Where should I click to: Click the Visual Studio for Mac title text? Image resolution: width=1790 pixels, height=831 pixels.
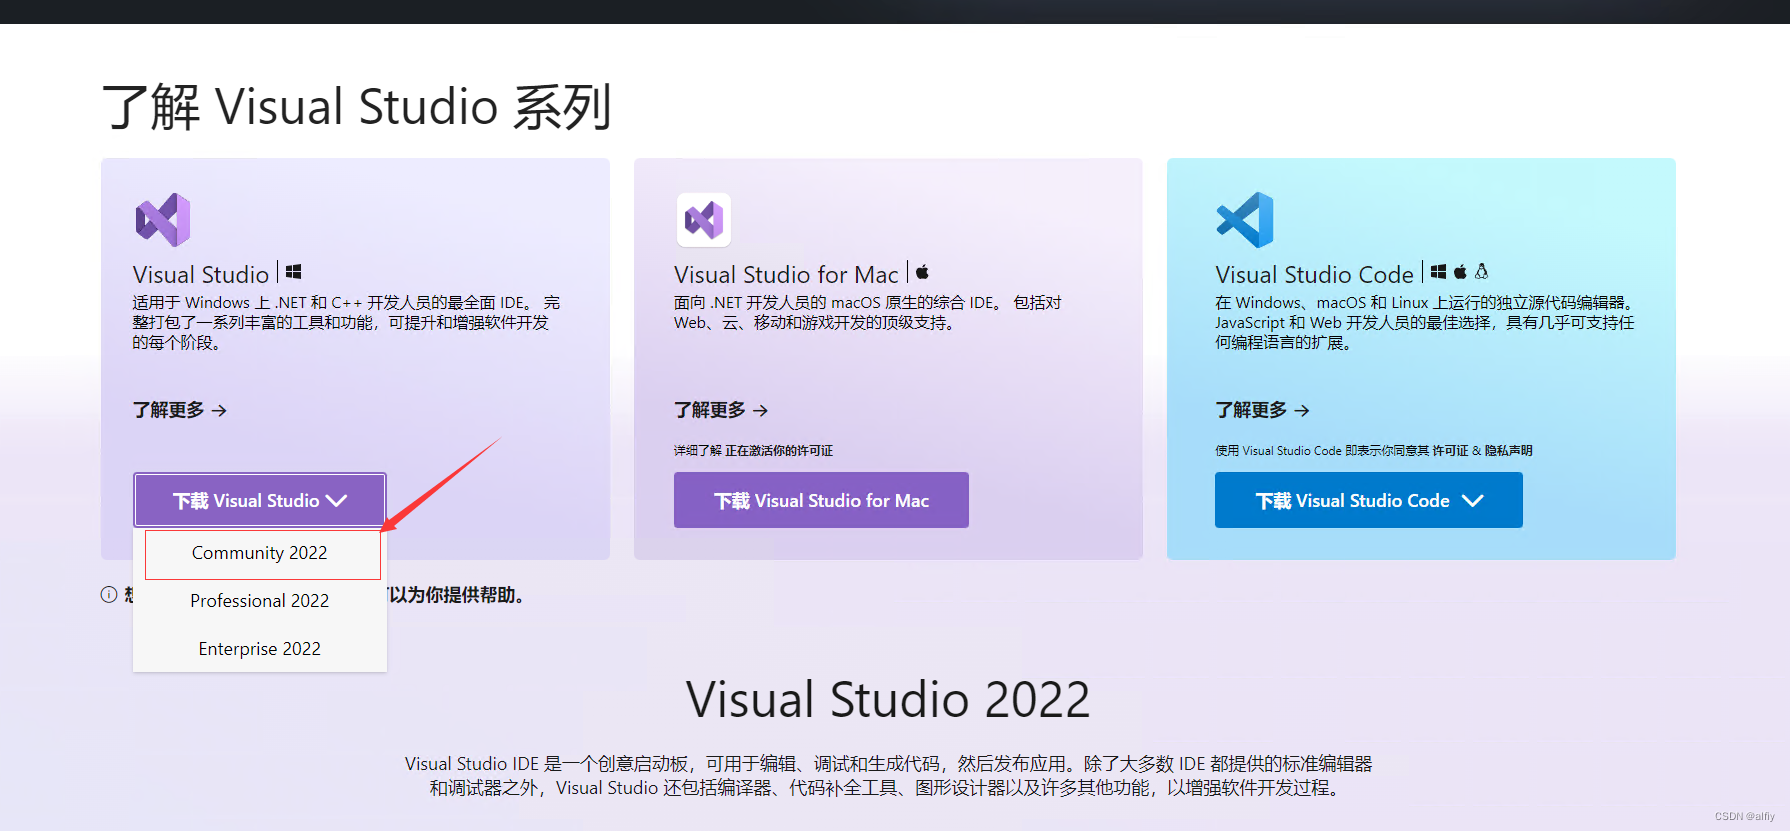(786, 275)
